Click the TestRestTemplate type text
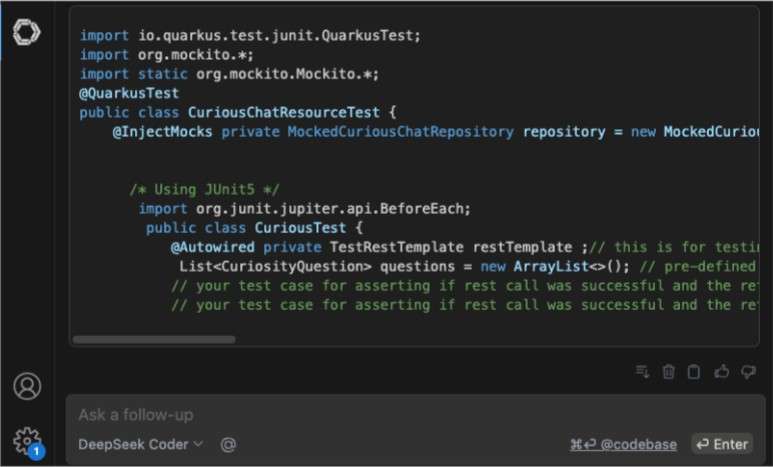Viewport: 773px width, 467px height. tap(396, 247)
